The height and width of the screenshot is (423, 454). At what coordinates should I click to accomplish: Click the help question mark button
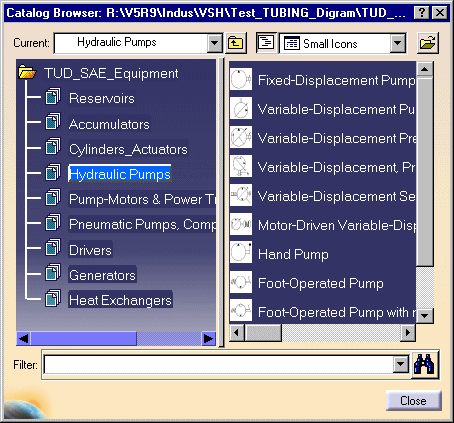pos(422,13)
